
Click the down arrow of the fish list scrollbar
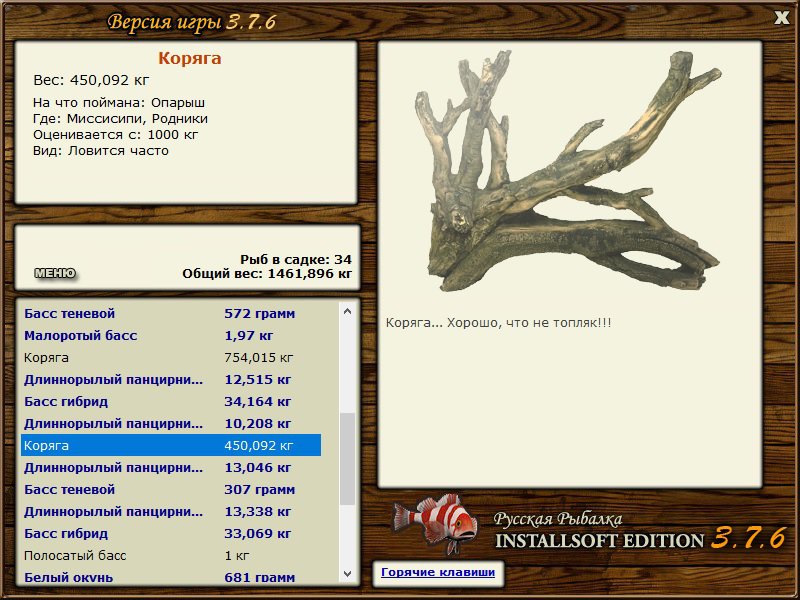click(347, 573)
